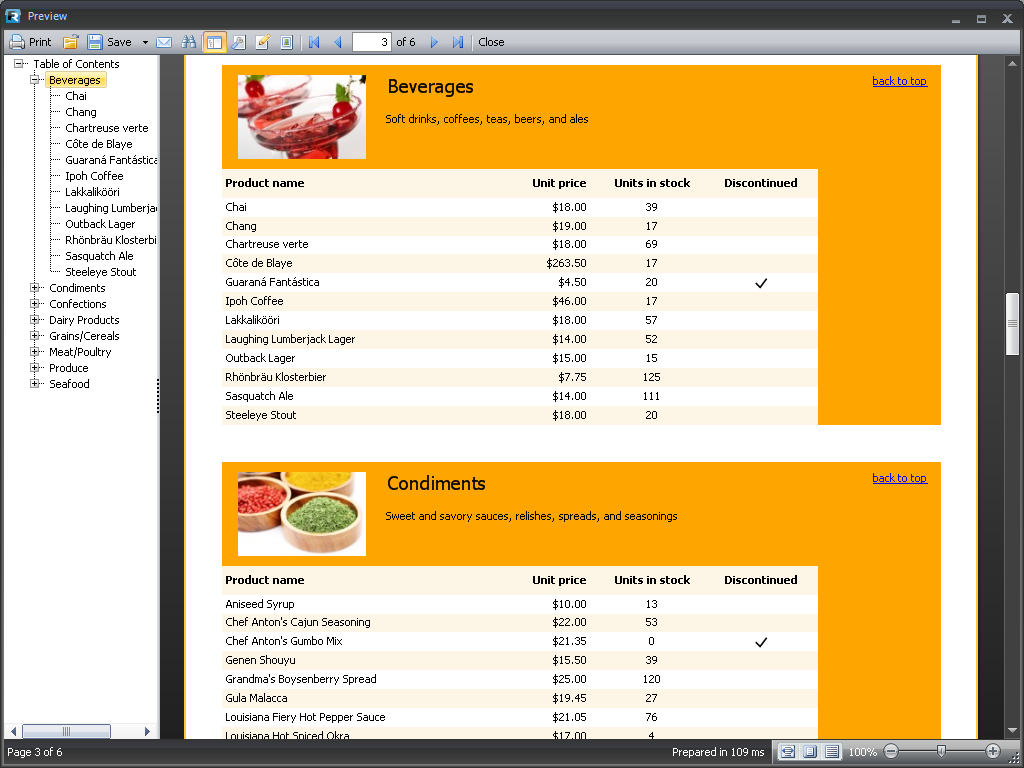Select Seafood in table of contents
Viewport: 1024px width, 768px height.
[x=69, y=384]
